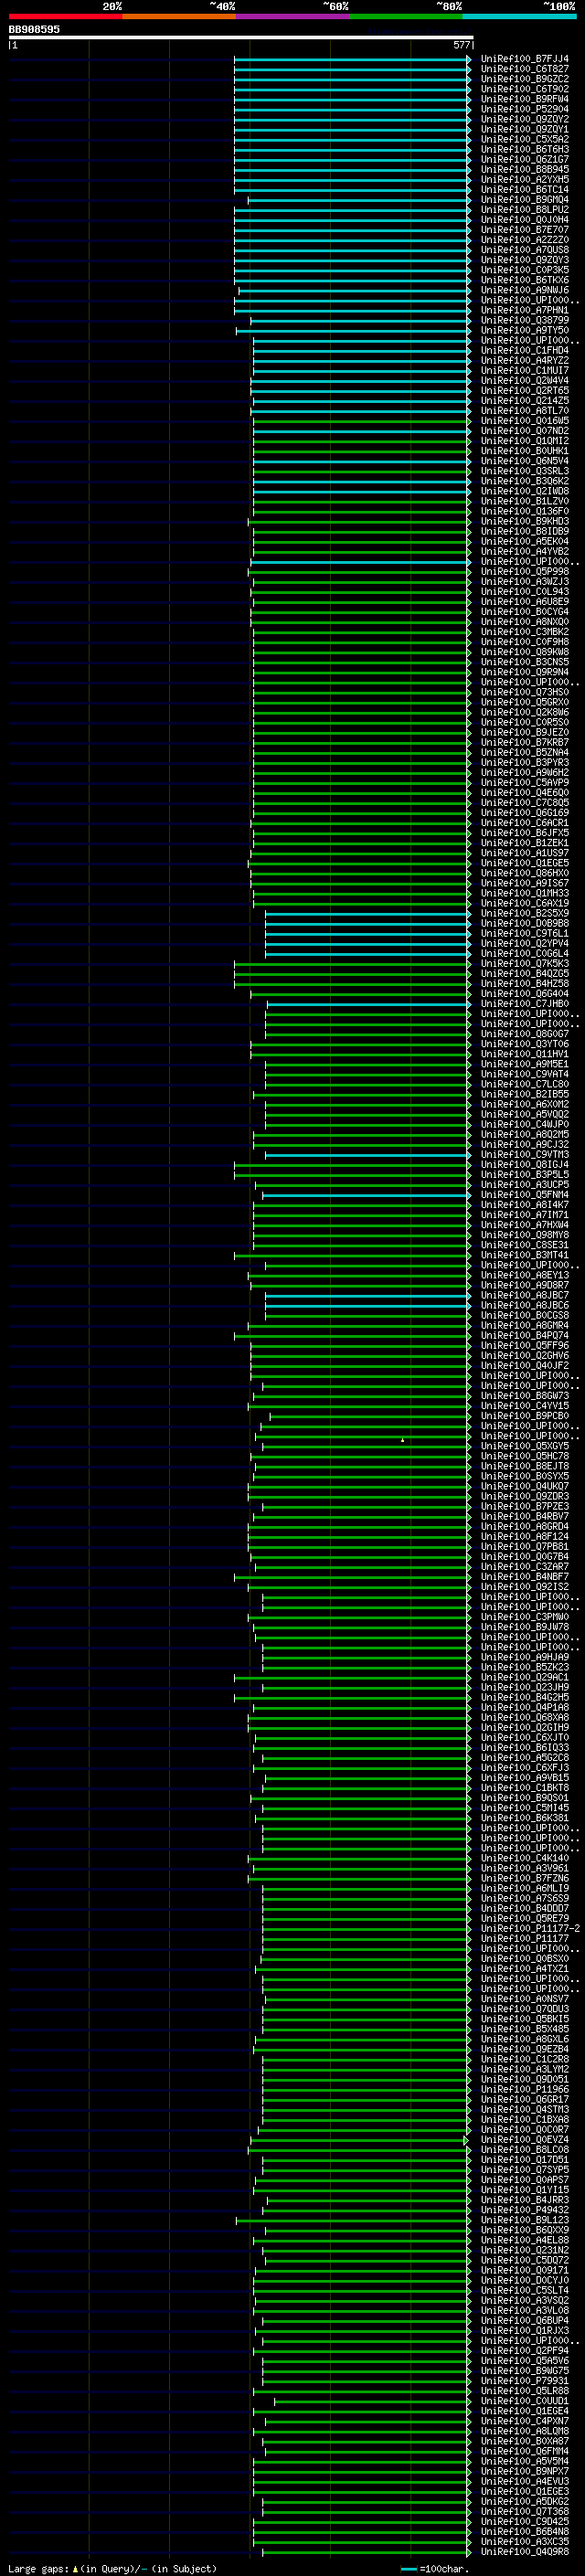The image size is (585, 2576).
Task: Click the =100char. scale legend
Action: [433, 2568]
